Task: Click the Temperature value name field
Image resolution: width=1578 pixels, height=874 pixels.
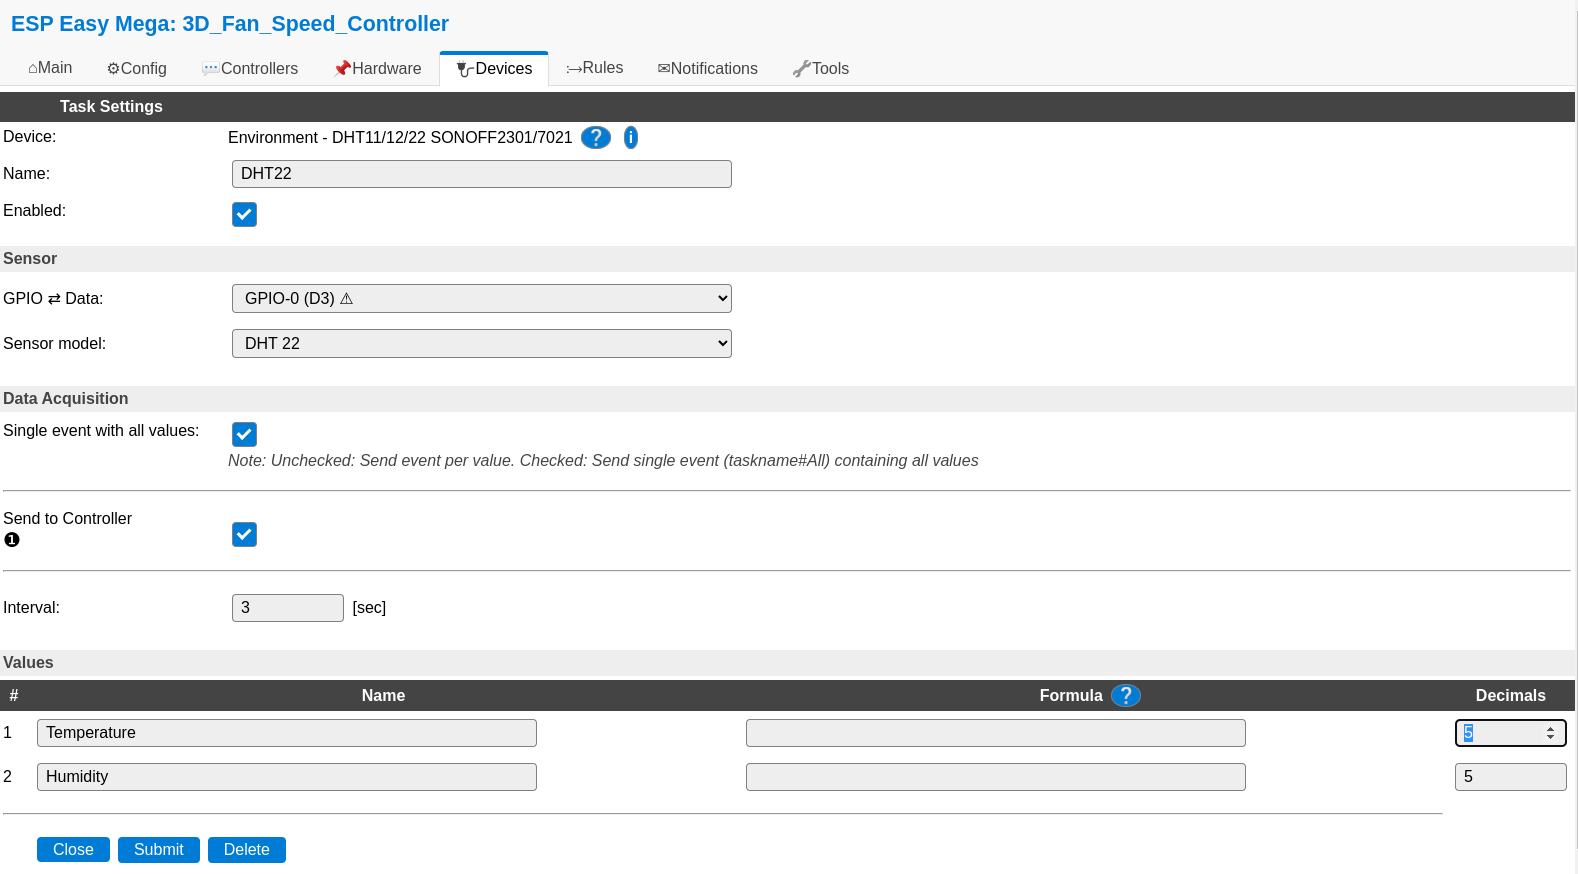Action: click(287, 733)
